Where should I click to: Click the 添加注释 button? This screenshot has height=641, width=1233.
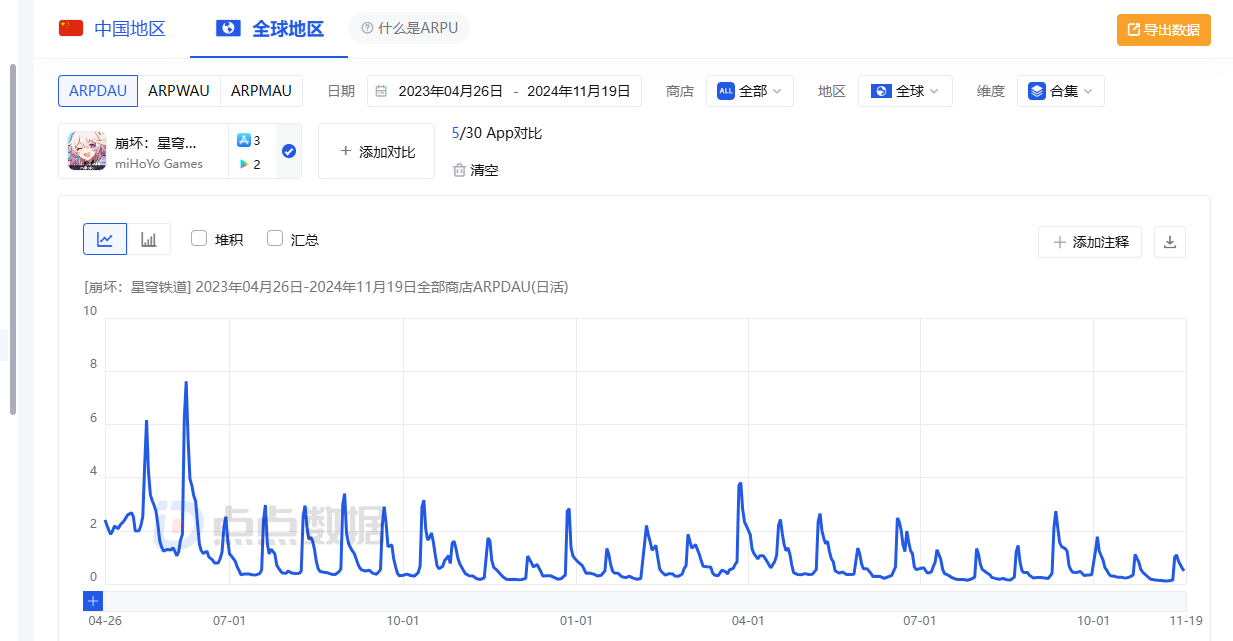tap(1090, 242)
